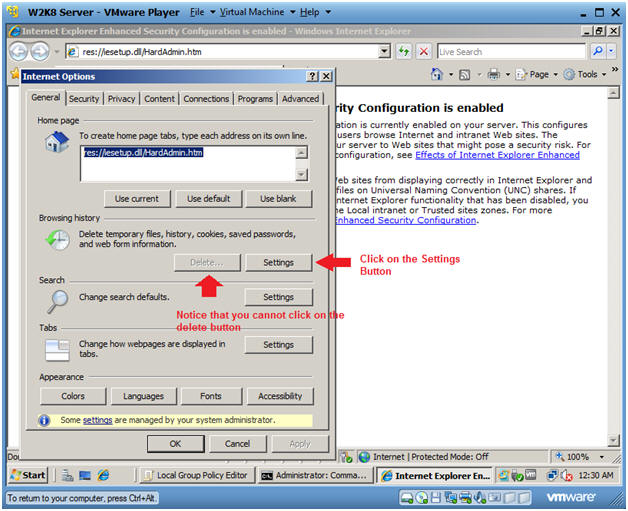628x511 pixels.
Task: Select the General tab
Action: pos(46,98)
